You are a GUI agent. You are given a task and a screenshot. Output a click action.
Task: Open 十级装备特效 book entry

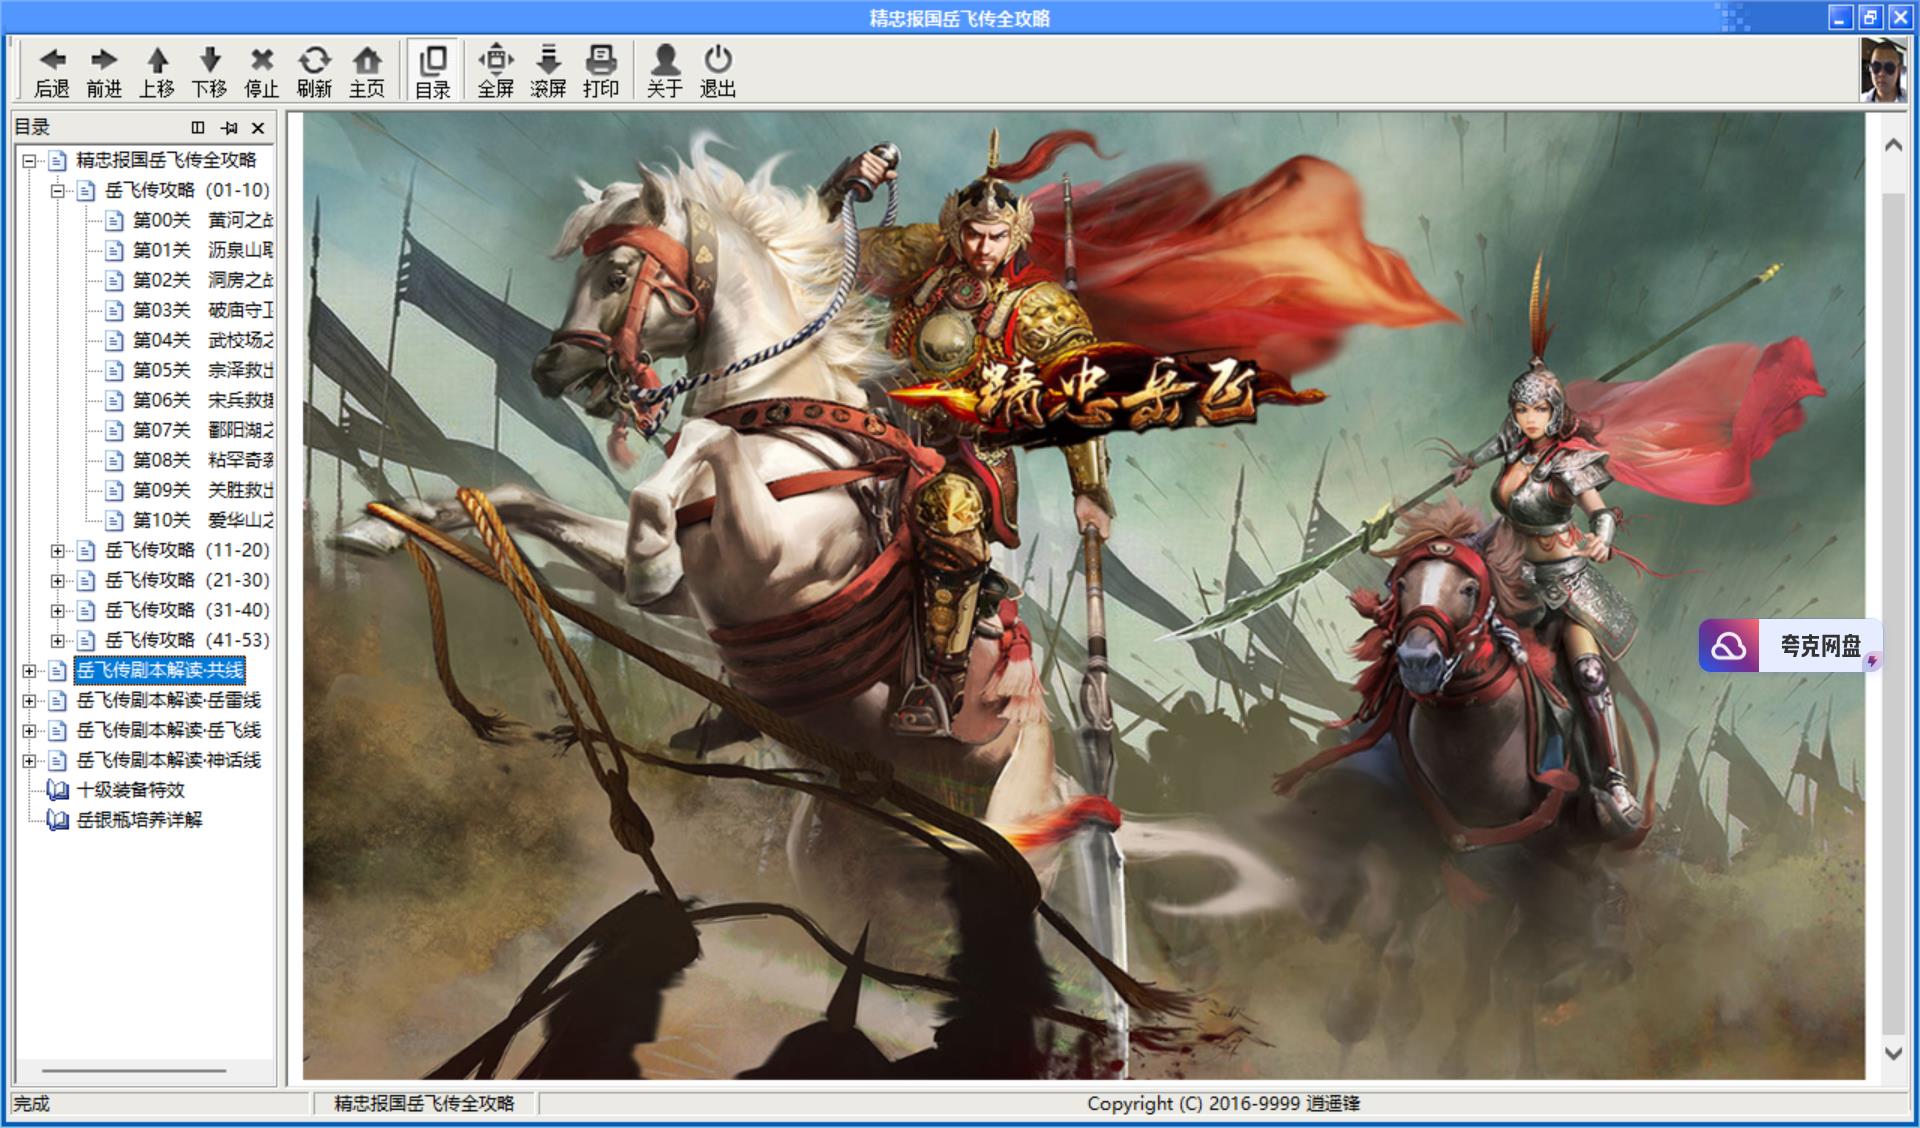pos(131,790)
